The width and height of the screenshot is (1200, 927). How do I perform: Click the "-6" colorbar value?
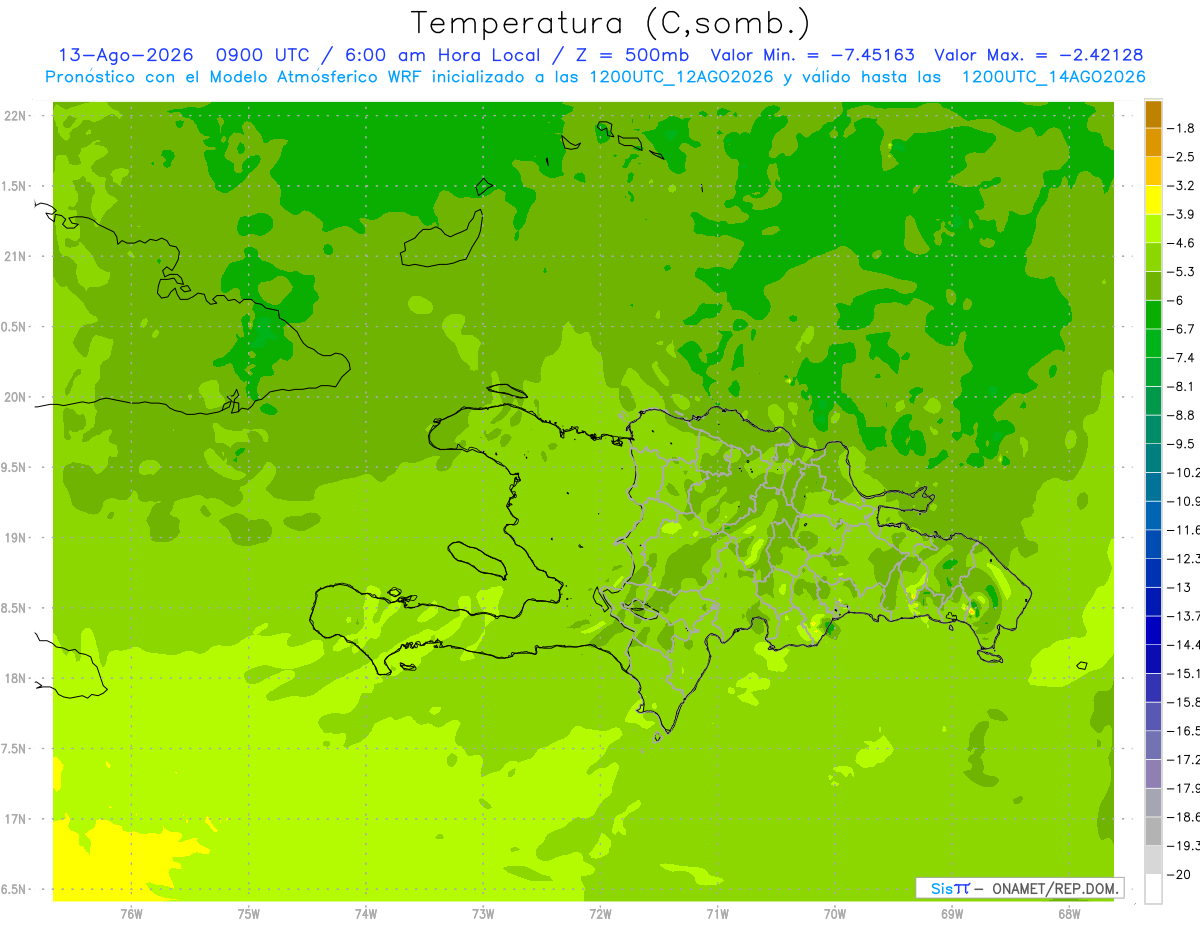click(x=1178, y=300)
